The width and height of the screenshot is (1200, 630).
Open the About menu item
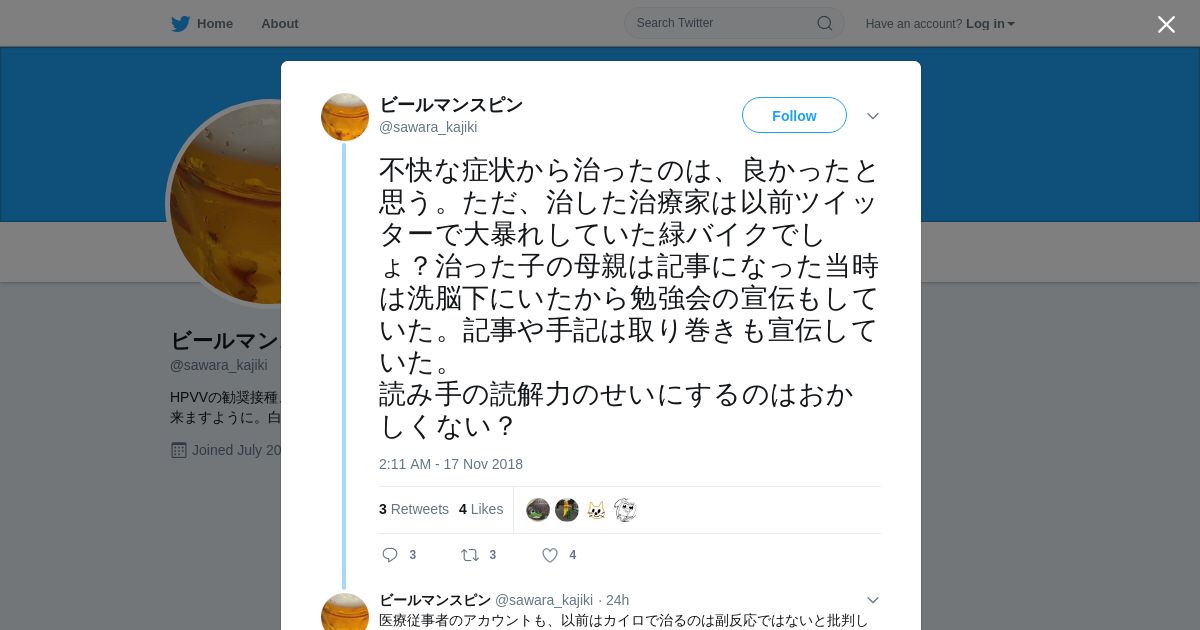point(280,23)
